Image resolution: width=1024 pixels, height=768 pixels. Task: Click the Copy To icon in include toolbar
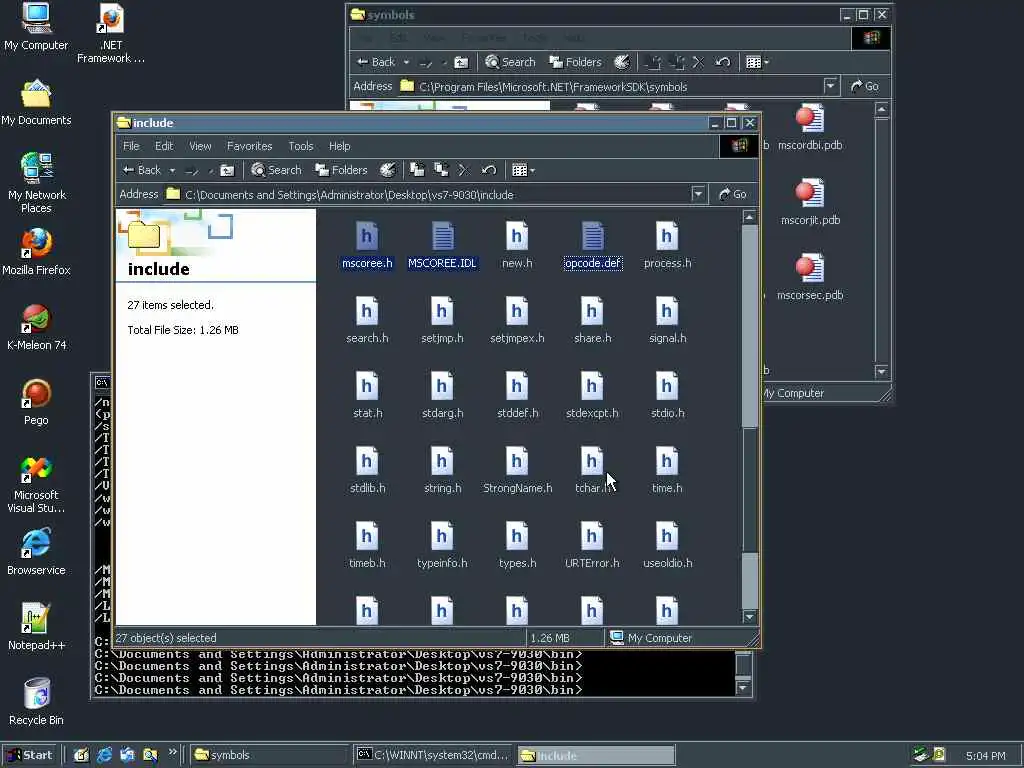point(441,170)
